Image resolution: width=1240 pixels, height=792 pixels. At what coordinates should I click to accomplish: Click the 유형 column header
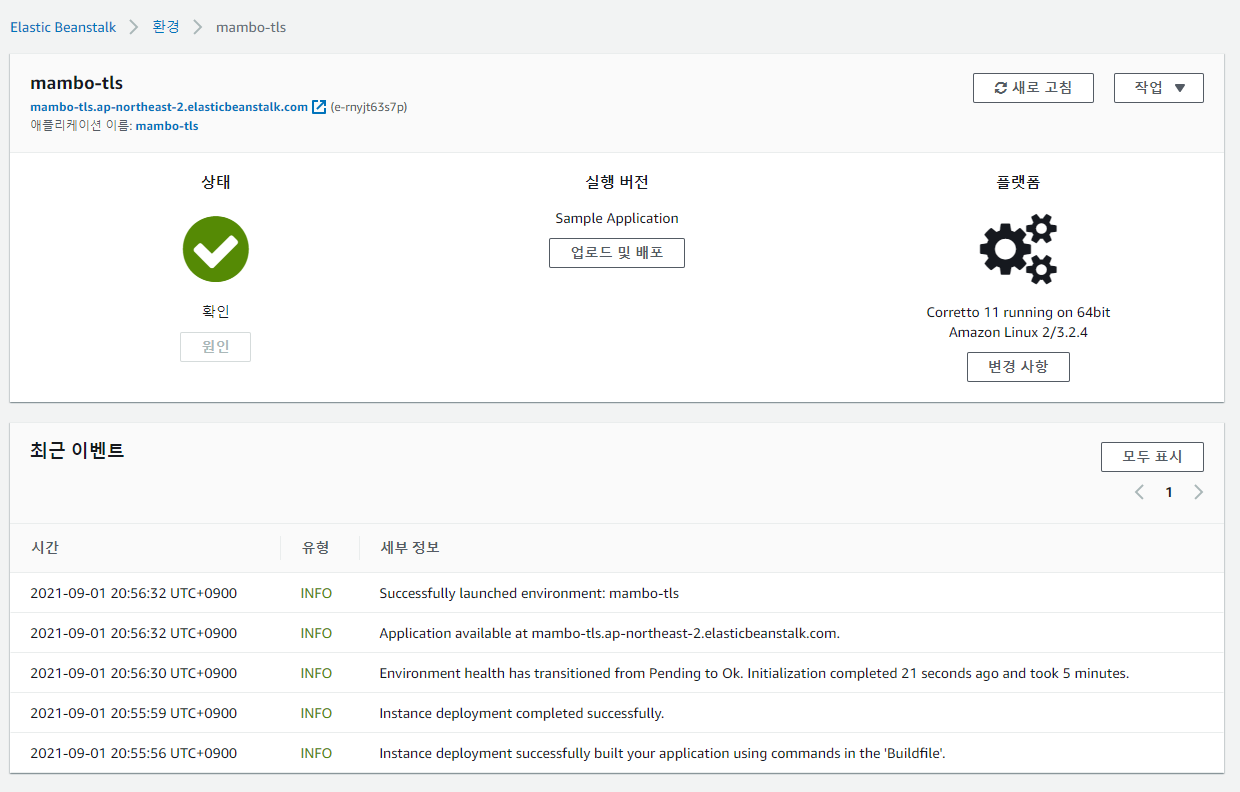tap(316, 548)
